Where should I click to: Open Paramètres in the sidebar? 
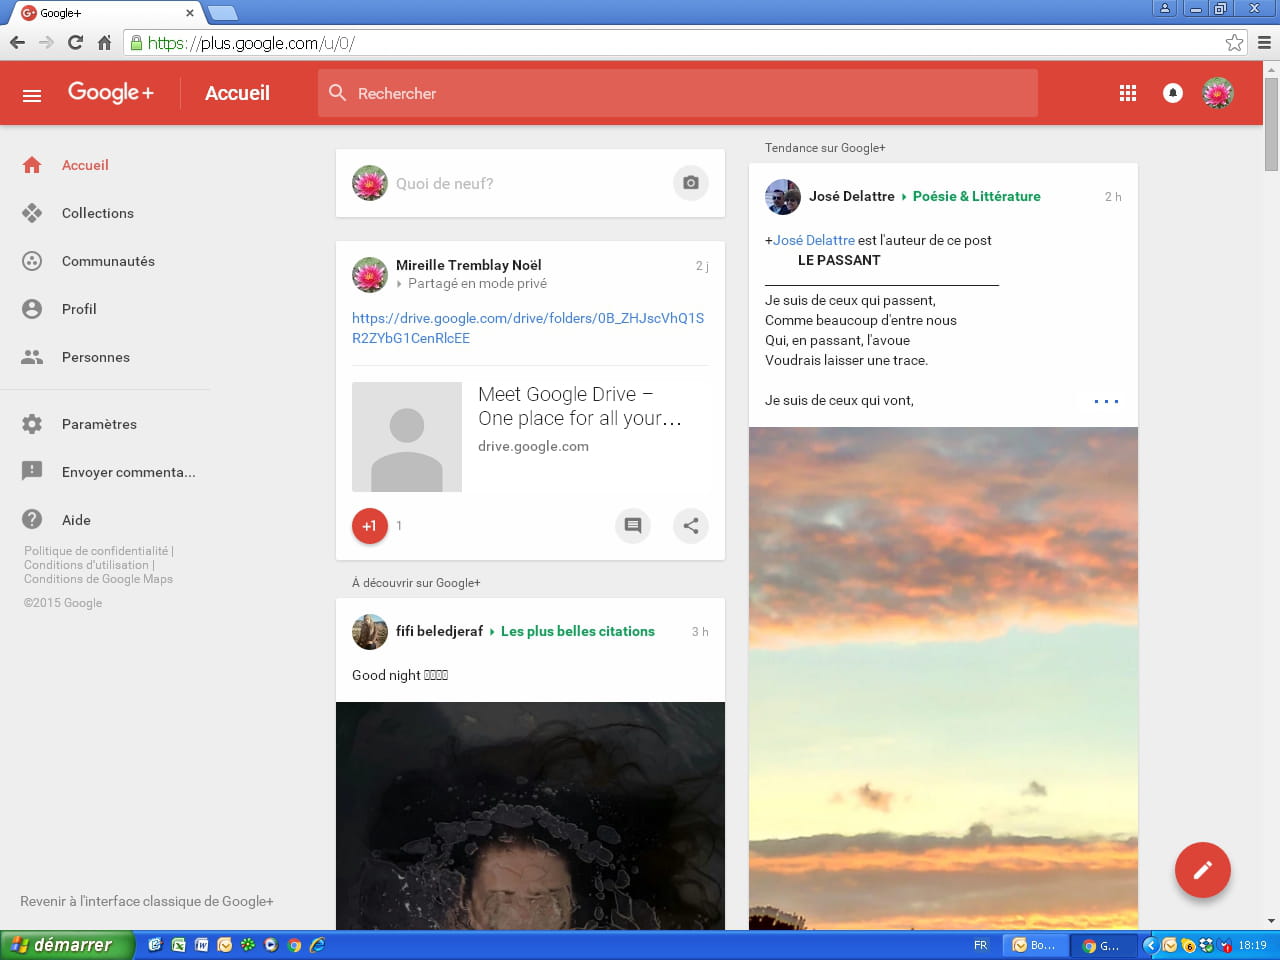click(99, 424)
